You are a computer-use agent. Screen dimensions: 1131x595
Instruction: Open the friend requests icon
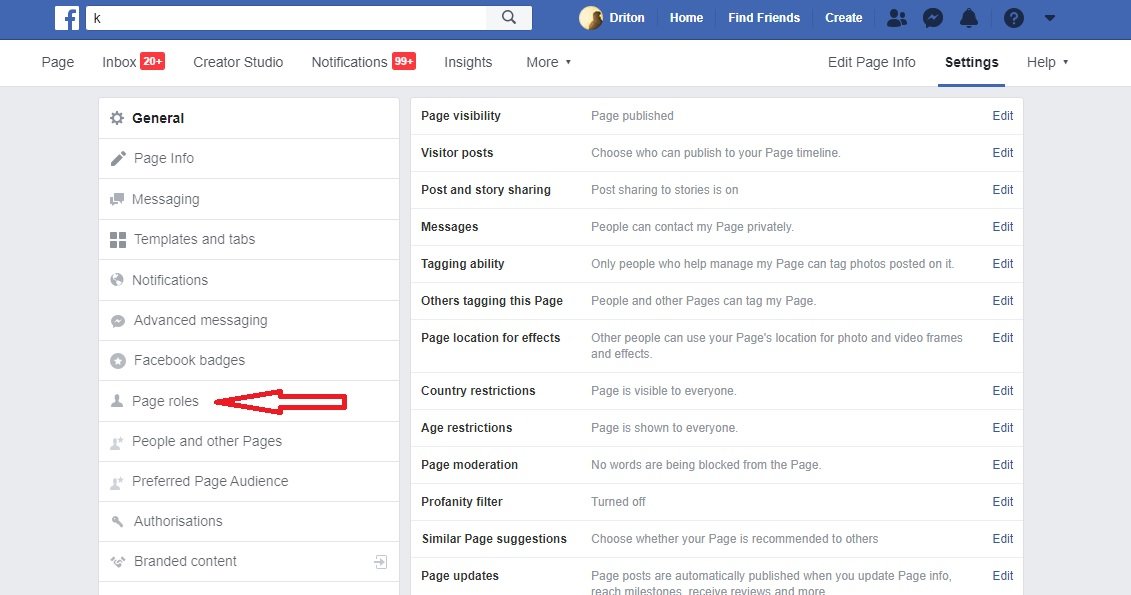pos(897,18)
